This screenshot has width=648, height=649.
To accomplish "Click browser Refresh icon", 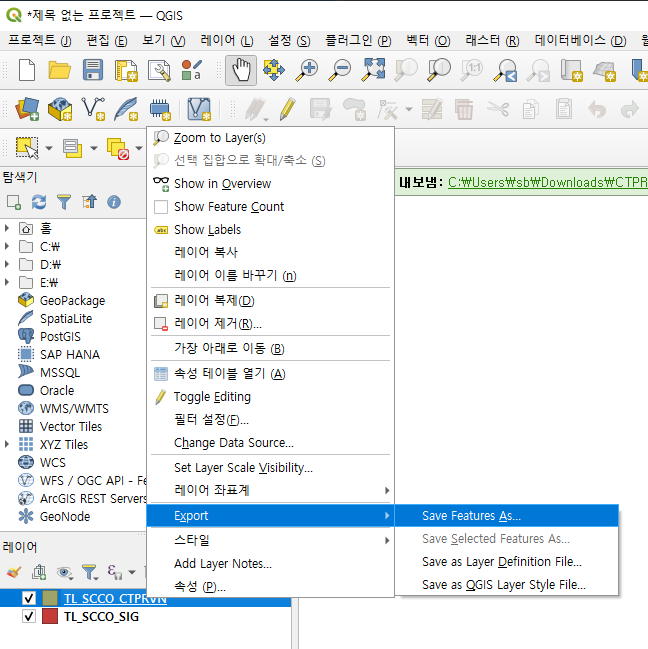I will (x=39, y=202).
